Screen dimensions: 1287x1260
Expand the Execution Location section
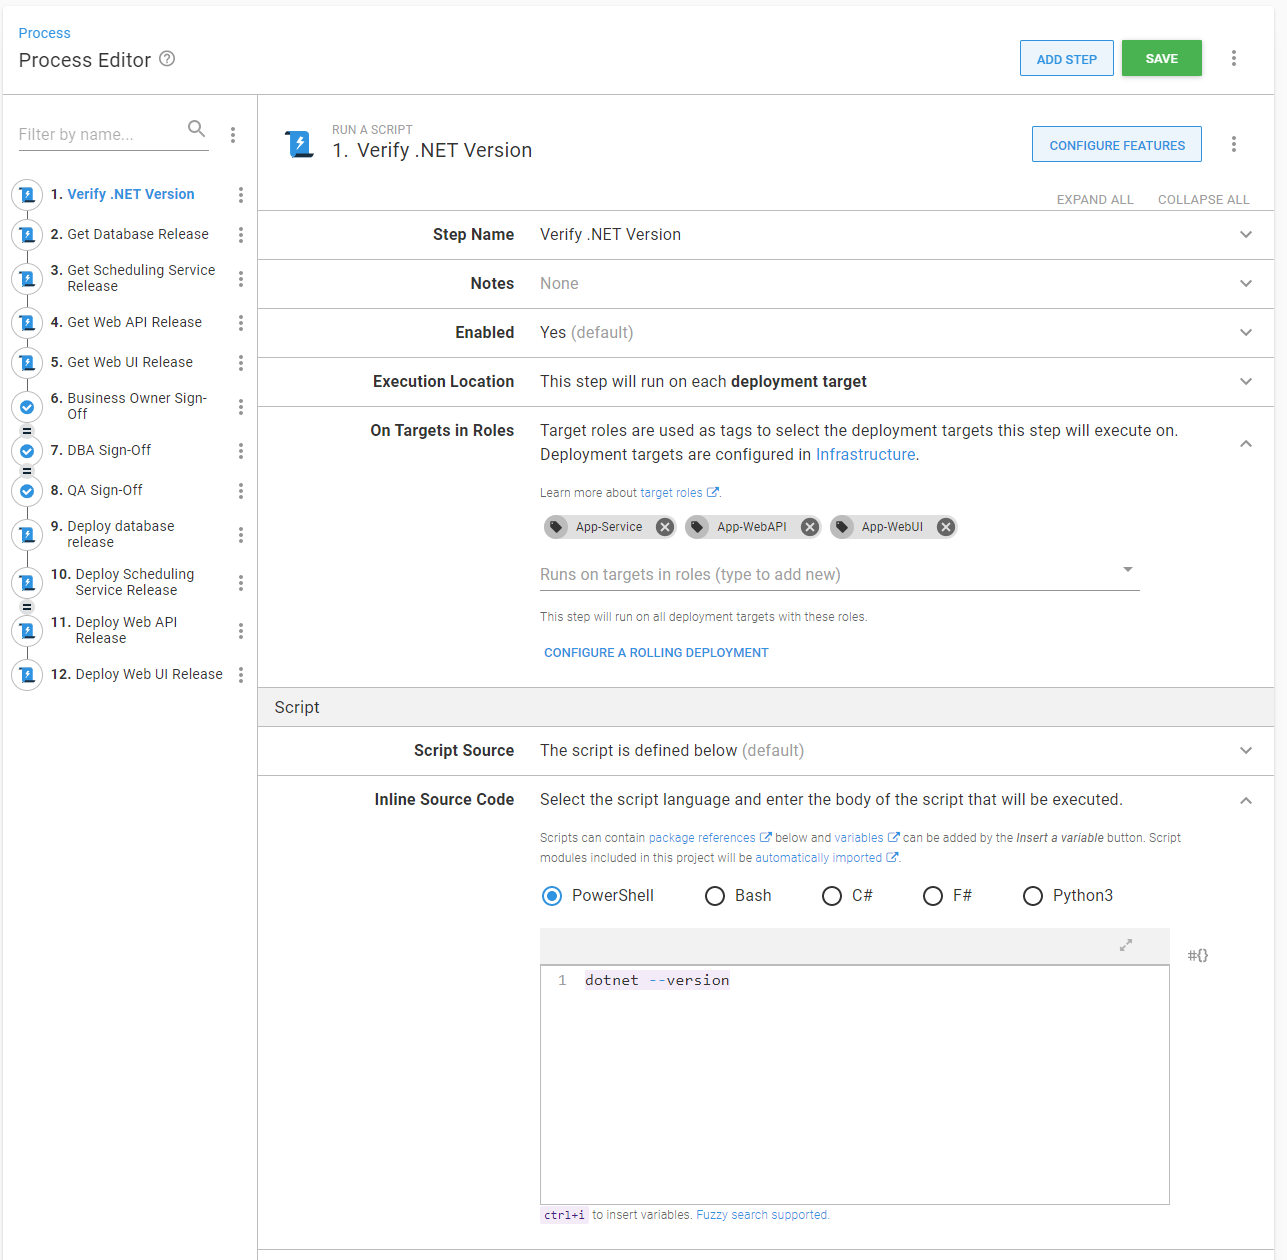point(1245,382)
